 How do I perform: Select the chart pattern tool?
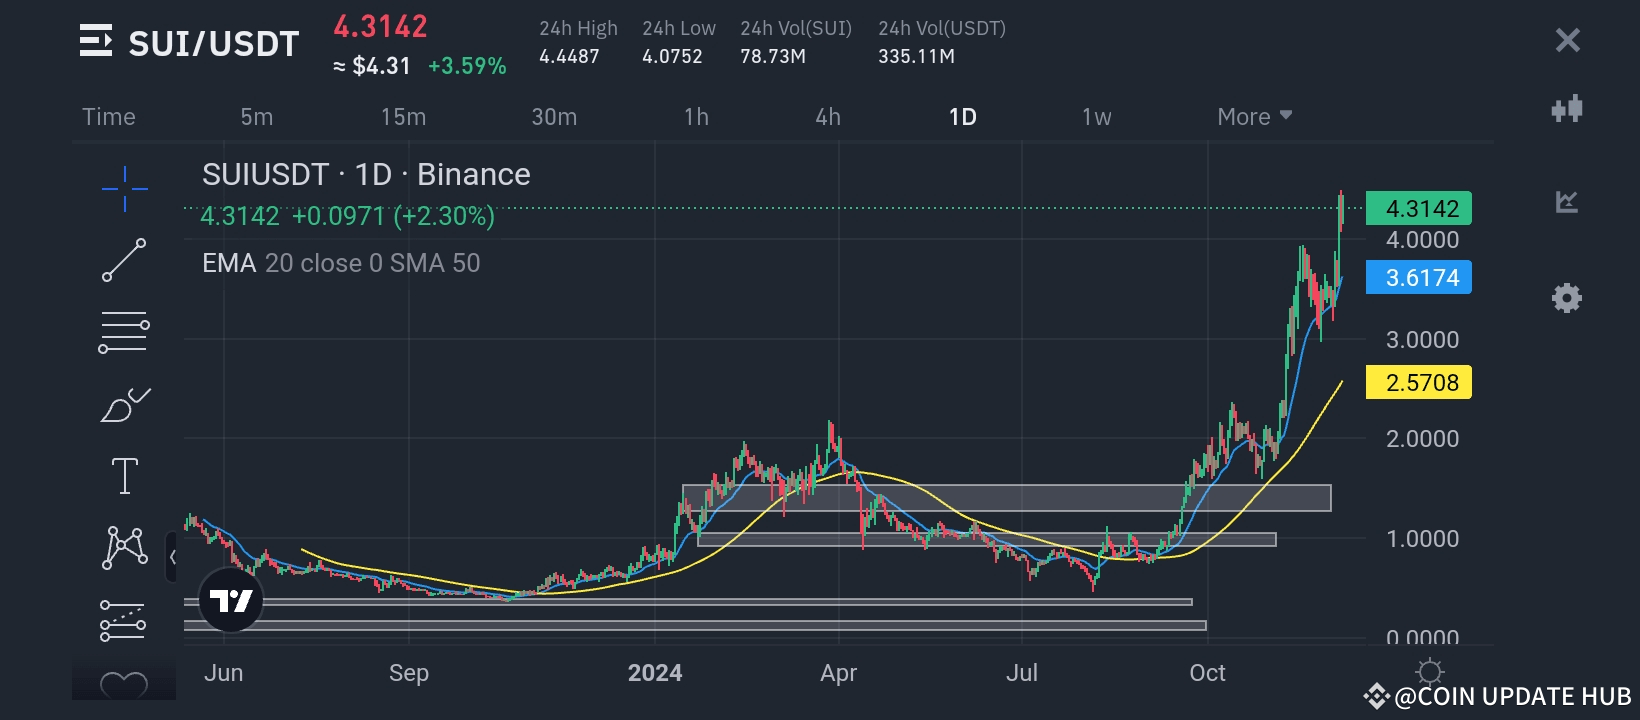pos(125,548)
